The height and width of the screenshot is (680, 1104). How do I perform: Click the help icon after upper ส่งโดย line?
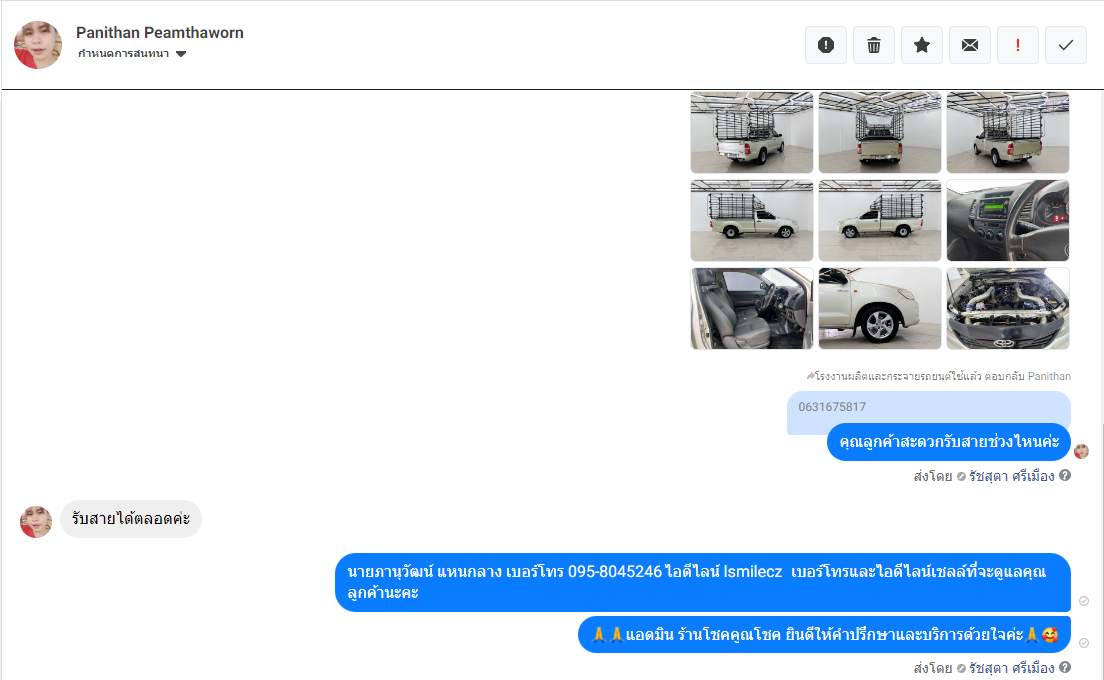click(x=1065, y=475)
